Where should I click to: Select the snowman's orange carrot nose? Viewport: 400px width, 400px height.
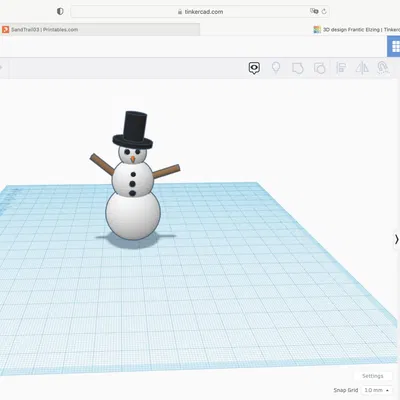tap(133, 159)
